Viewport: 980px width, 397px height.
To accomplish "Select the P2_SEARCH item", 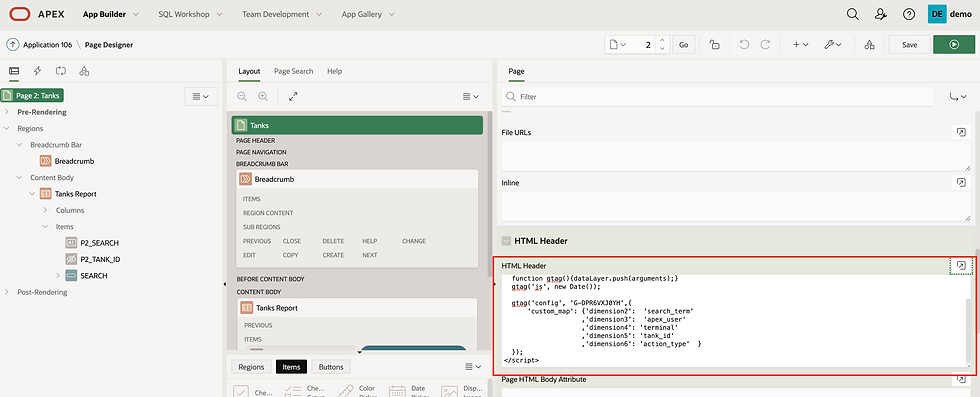I will click(x=92, y=243).
